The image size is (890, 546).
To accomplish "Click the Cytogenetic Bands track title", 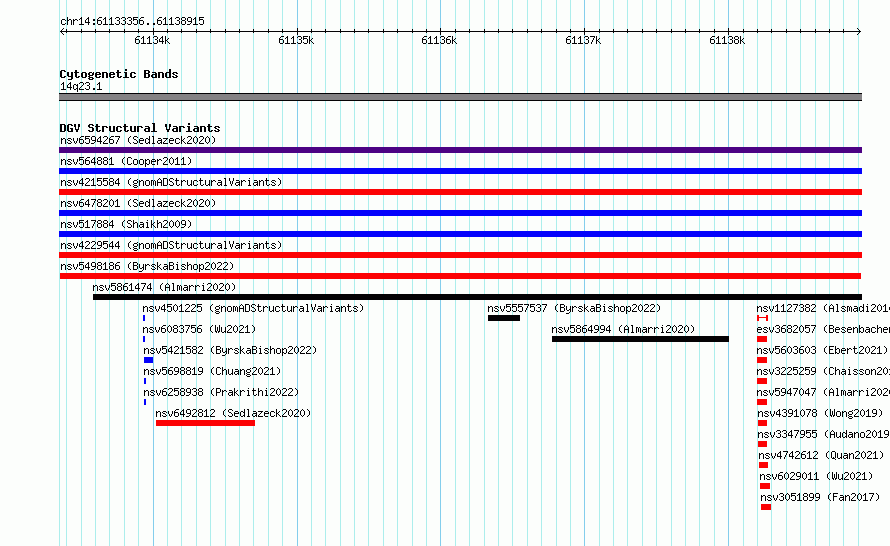I will point(119,74).
